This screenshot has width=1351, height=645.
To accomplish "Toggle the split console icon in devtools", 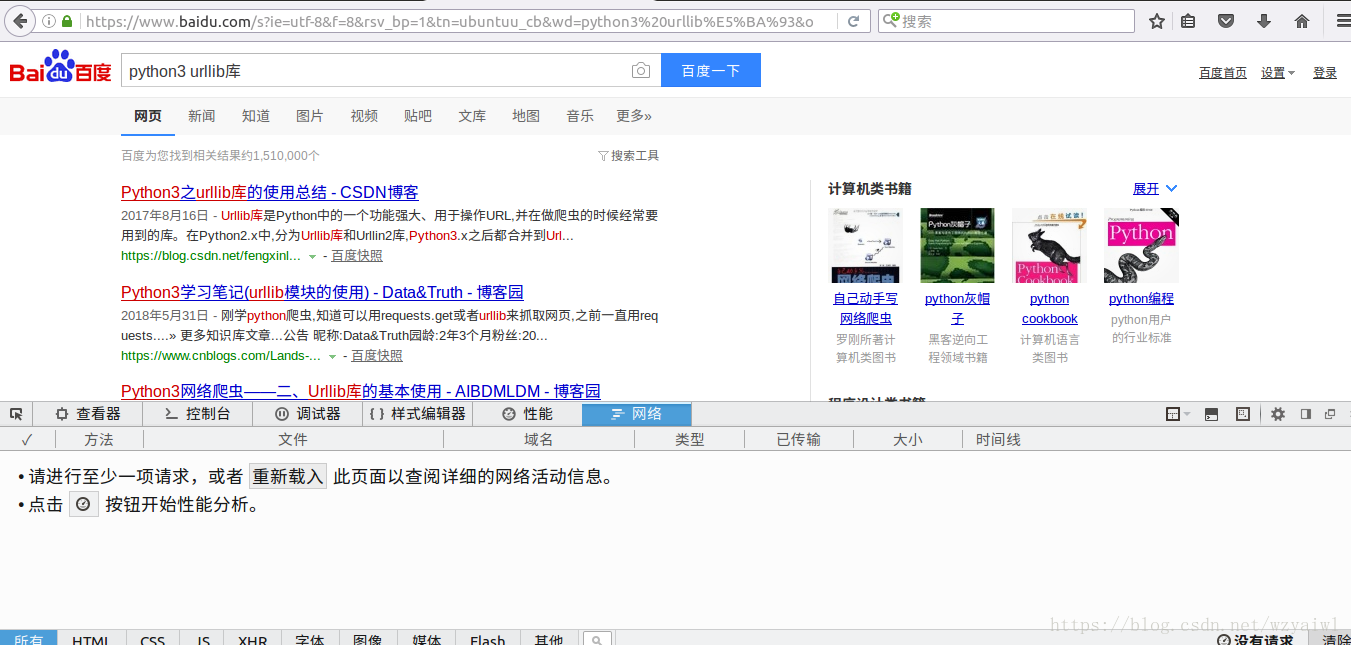I will tap(1211, 414).
